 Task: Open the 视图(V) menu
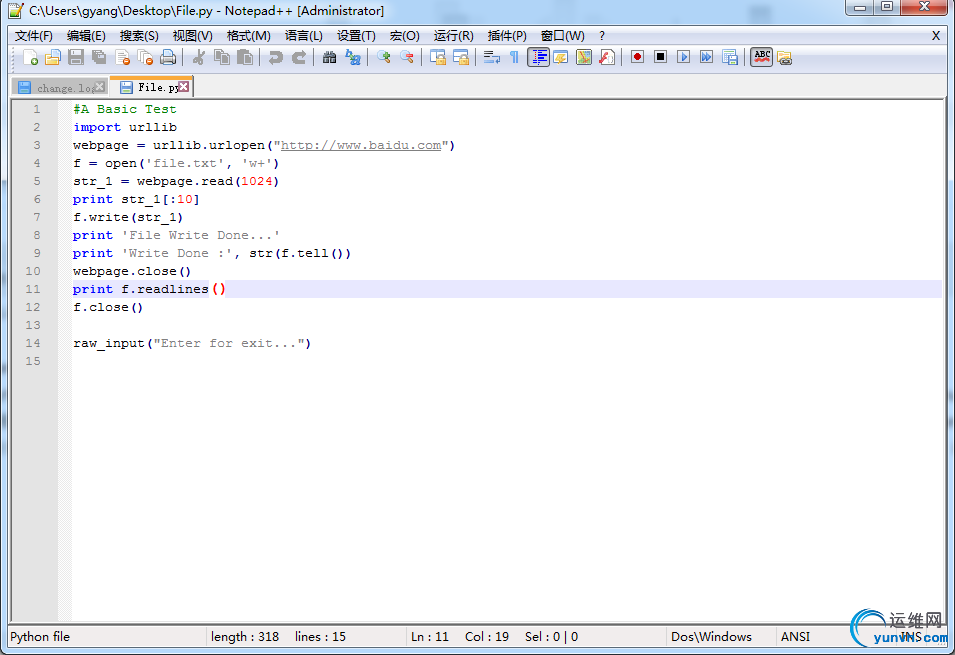192,36
